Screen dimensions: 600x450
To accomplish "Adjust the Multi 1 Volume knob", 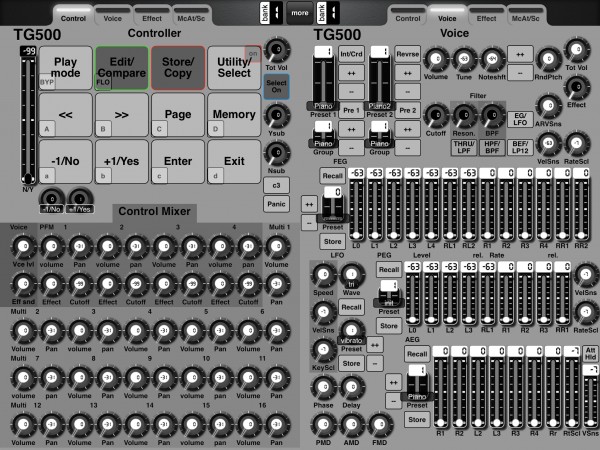I will coord(276,247).
